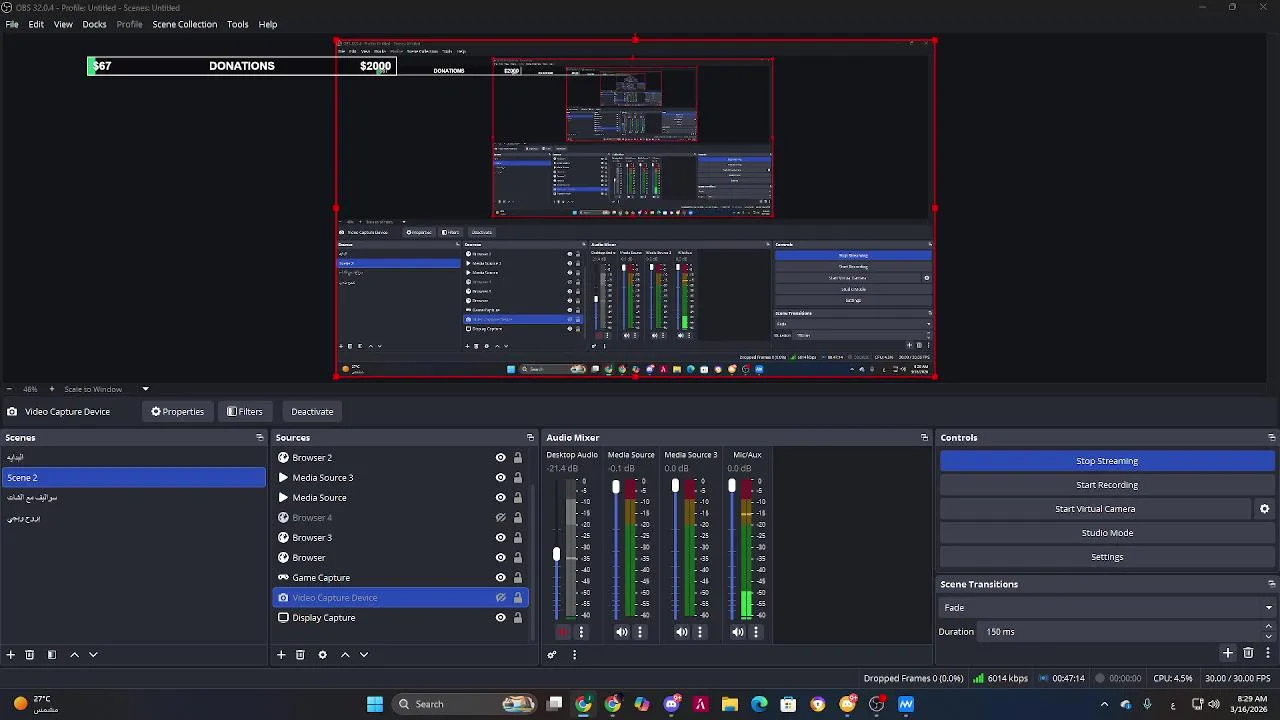
Task: Add a scene transition with plus
Action: pos(1228,653)
